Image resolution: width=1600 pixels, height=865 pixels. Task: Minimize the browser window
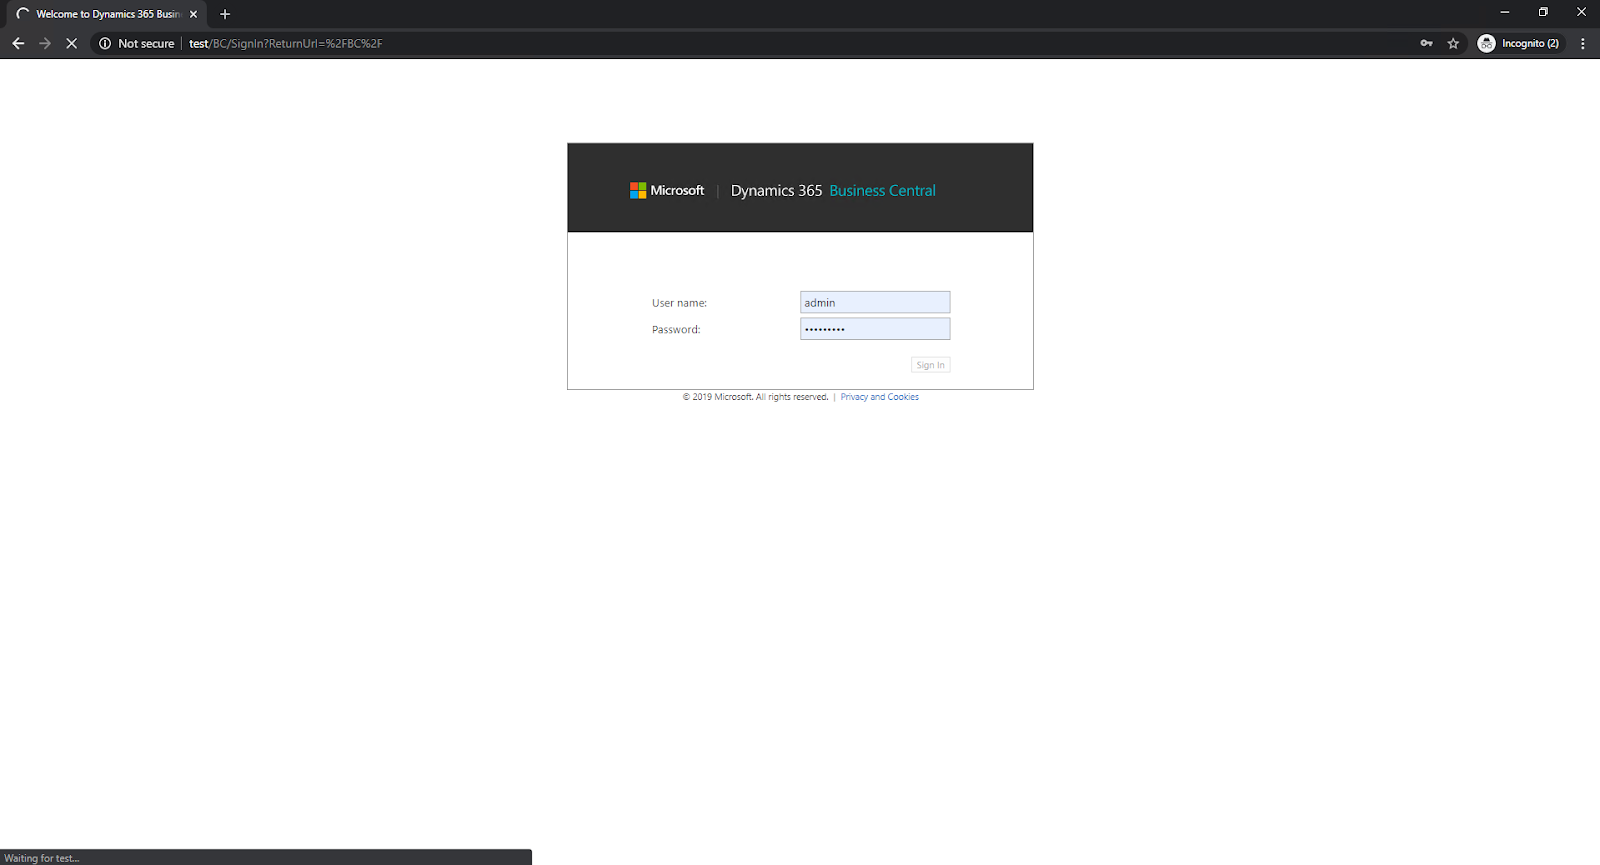[x=1505, y=12]
